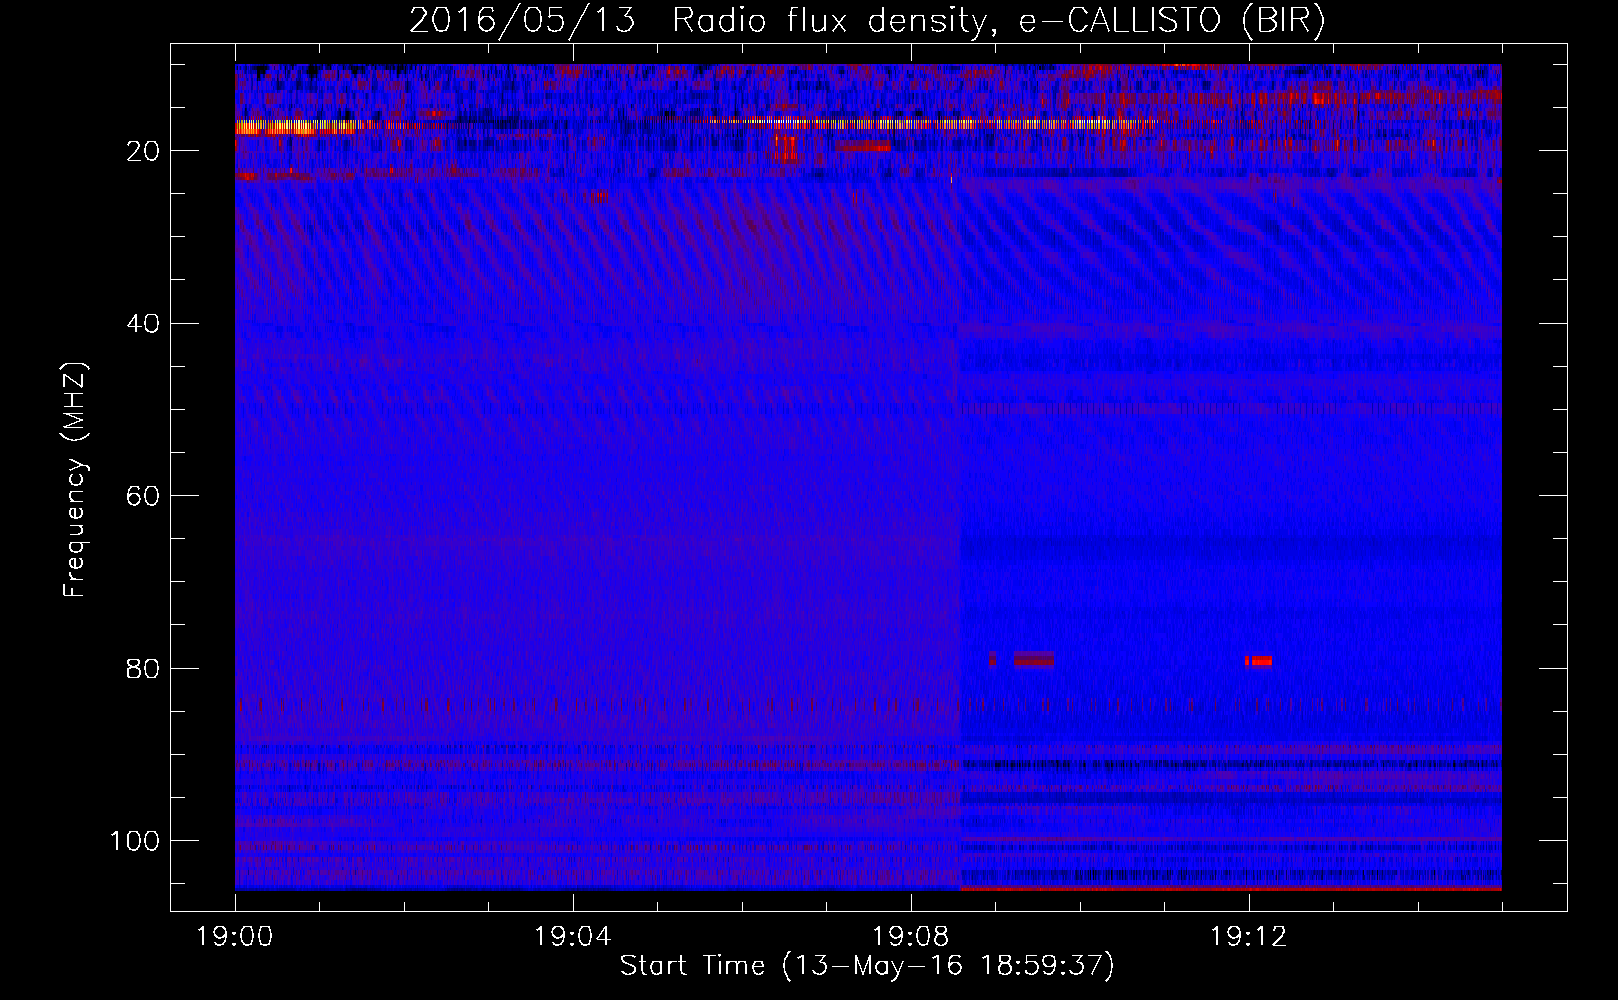This screenshot has height=1000, width=1618.
Task: Click the dark red burst after 19:09 at 80 MHz
Action: [x=1033, y=659]
